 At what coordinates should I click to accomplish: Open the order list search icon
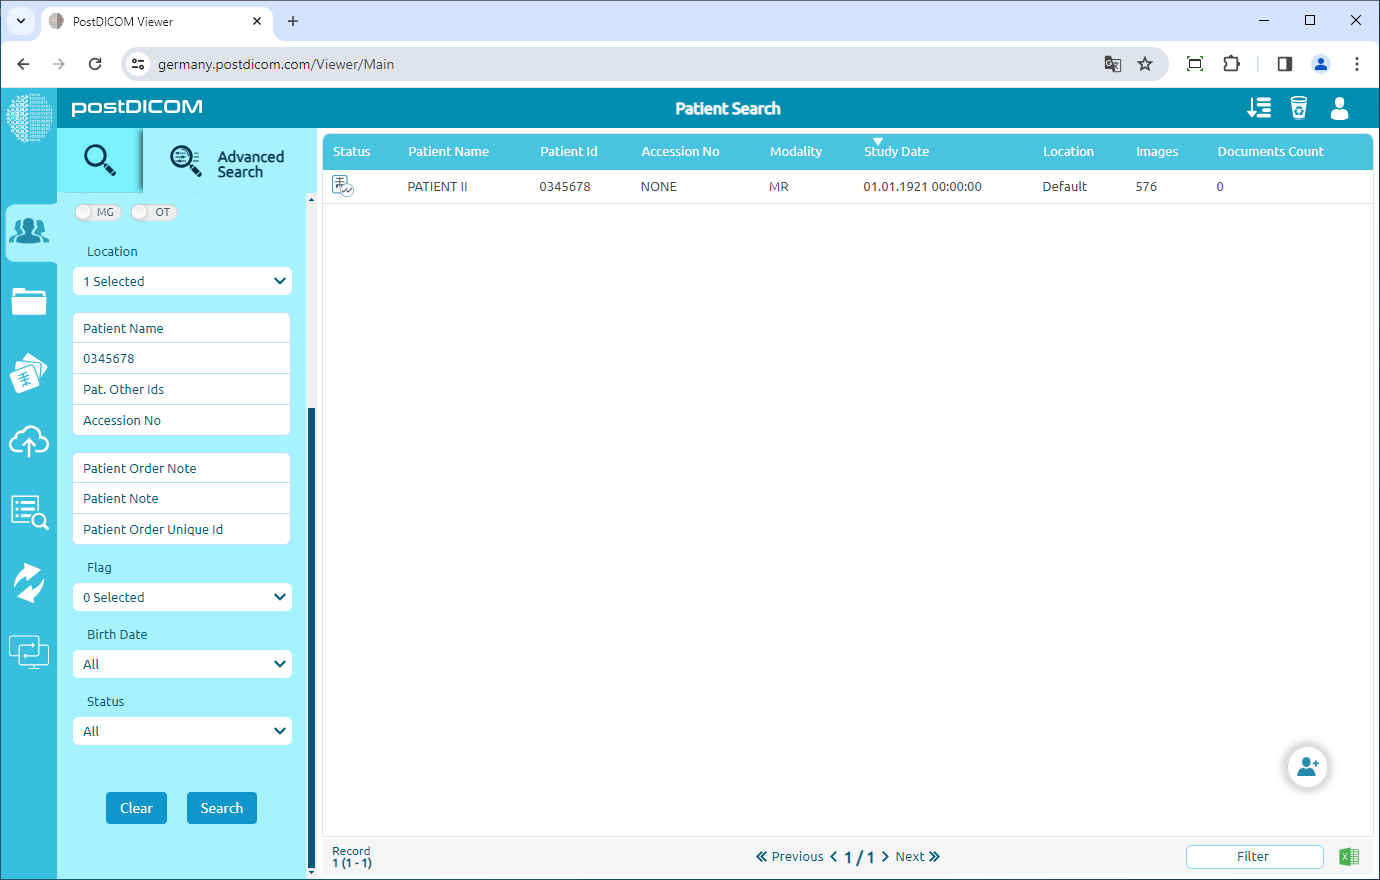pyautogui.click(x=30, y=511)
